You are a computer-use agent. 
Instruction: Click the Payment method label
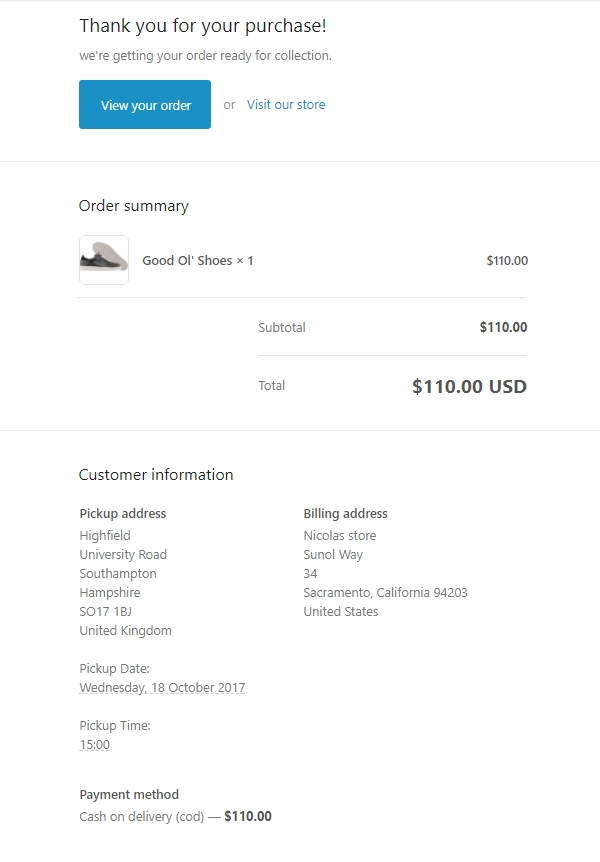pyautogui.click(x=129, y=795)
